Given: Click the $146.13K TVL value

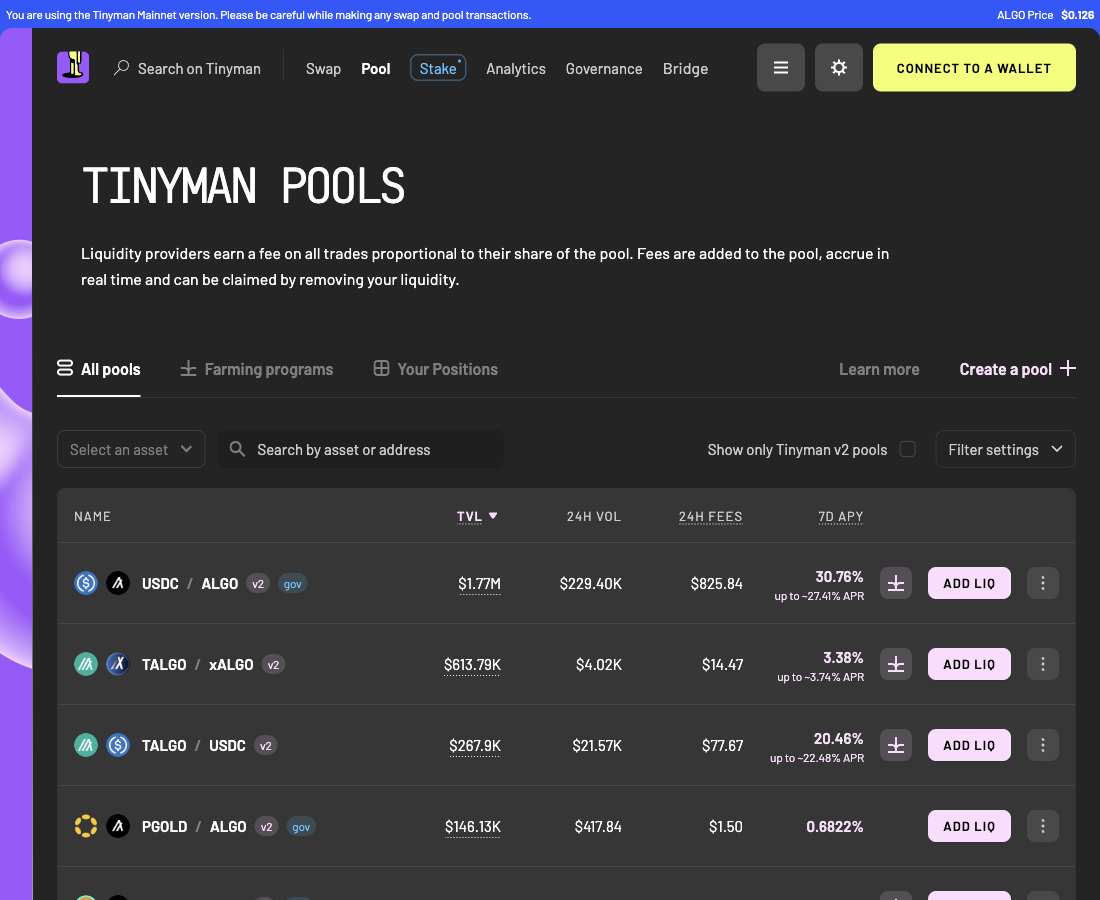Looking at the screenshot, I should (x=473, y=827).
